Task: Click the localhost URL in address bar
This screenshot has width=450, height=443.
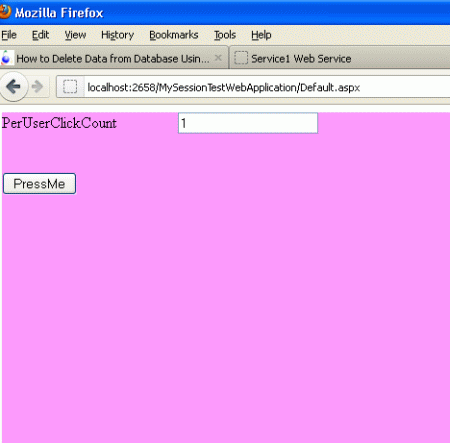Action: pyautogui.click(x=224, y=87)
